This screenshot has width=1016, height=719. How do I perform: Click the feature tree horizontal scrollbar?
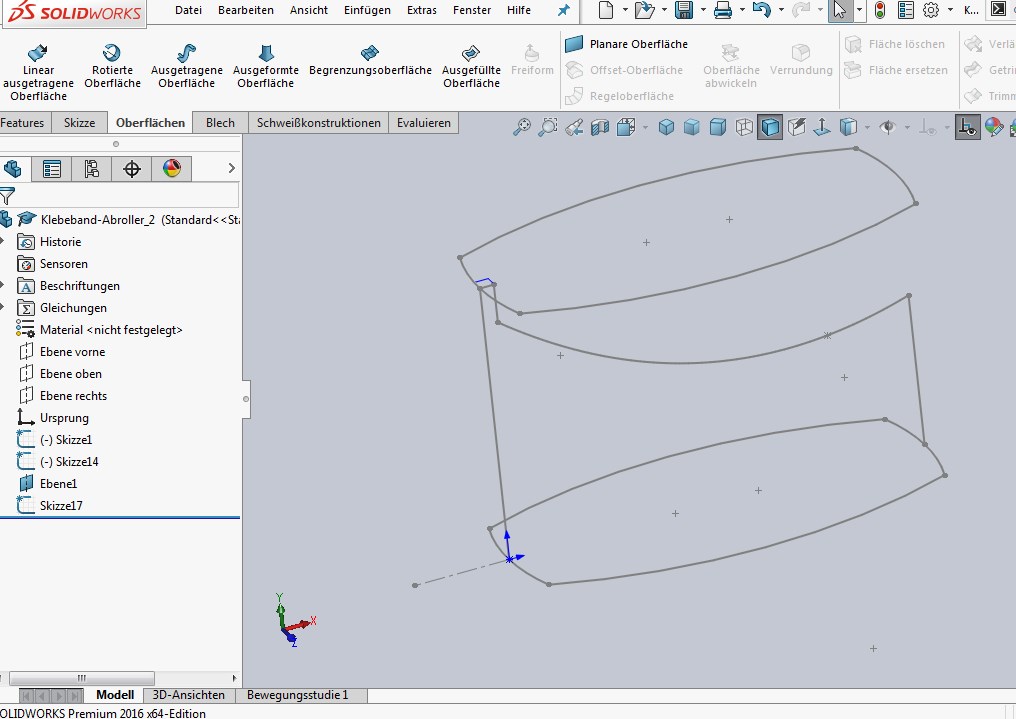(82, 678)
